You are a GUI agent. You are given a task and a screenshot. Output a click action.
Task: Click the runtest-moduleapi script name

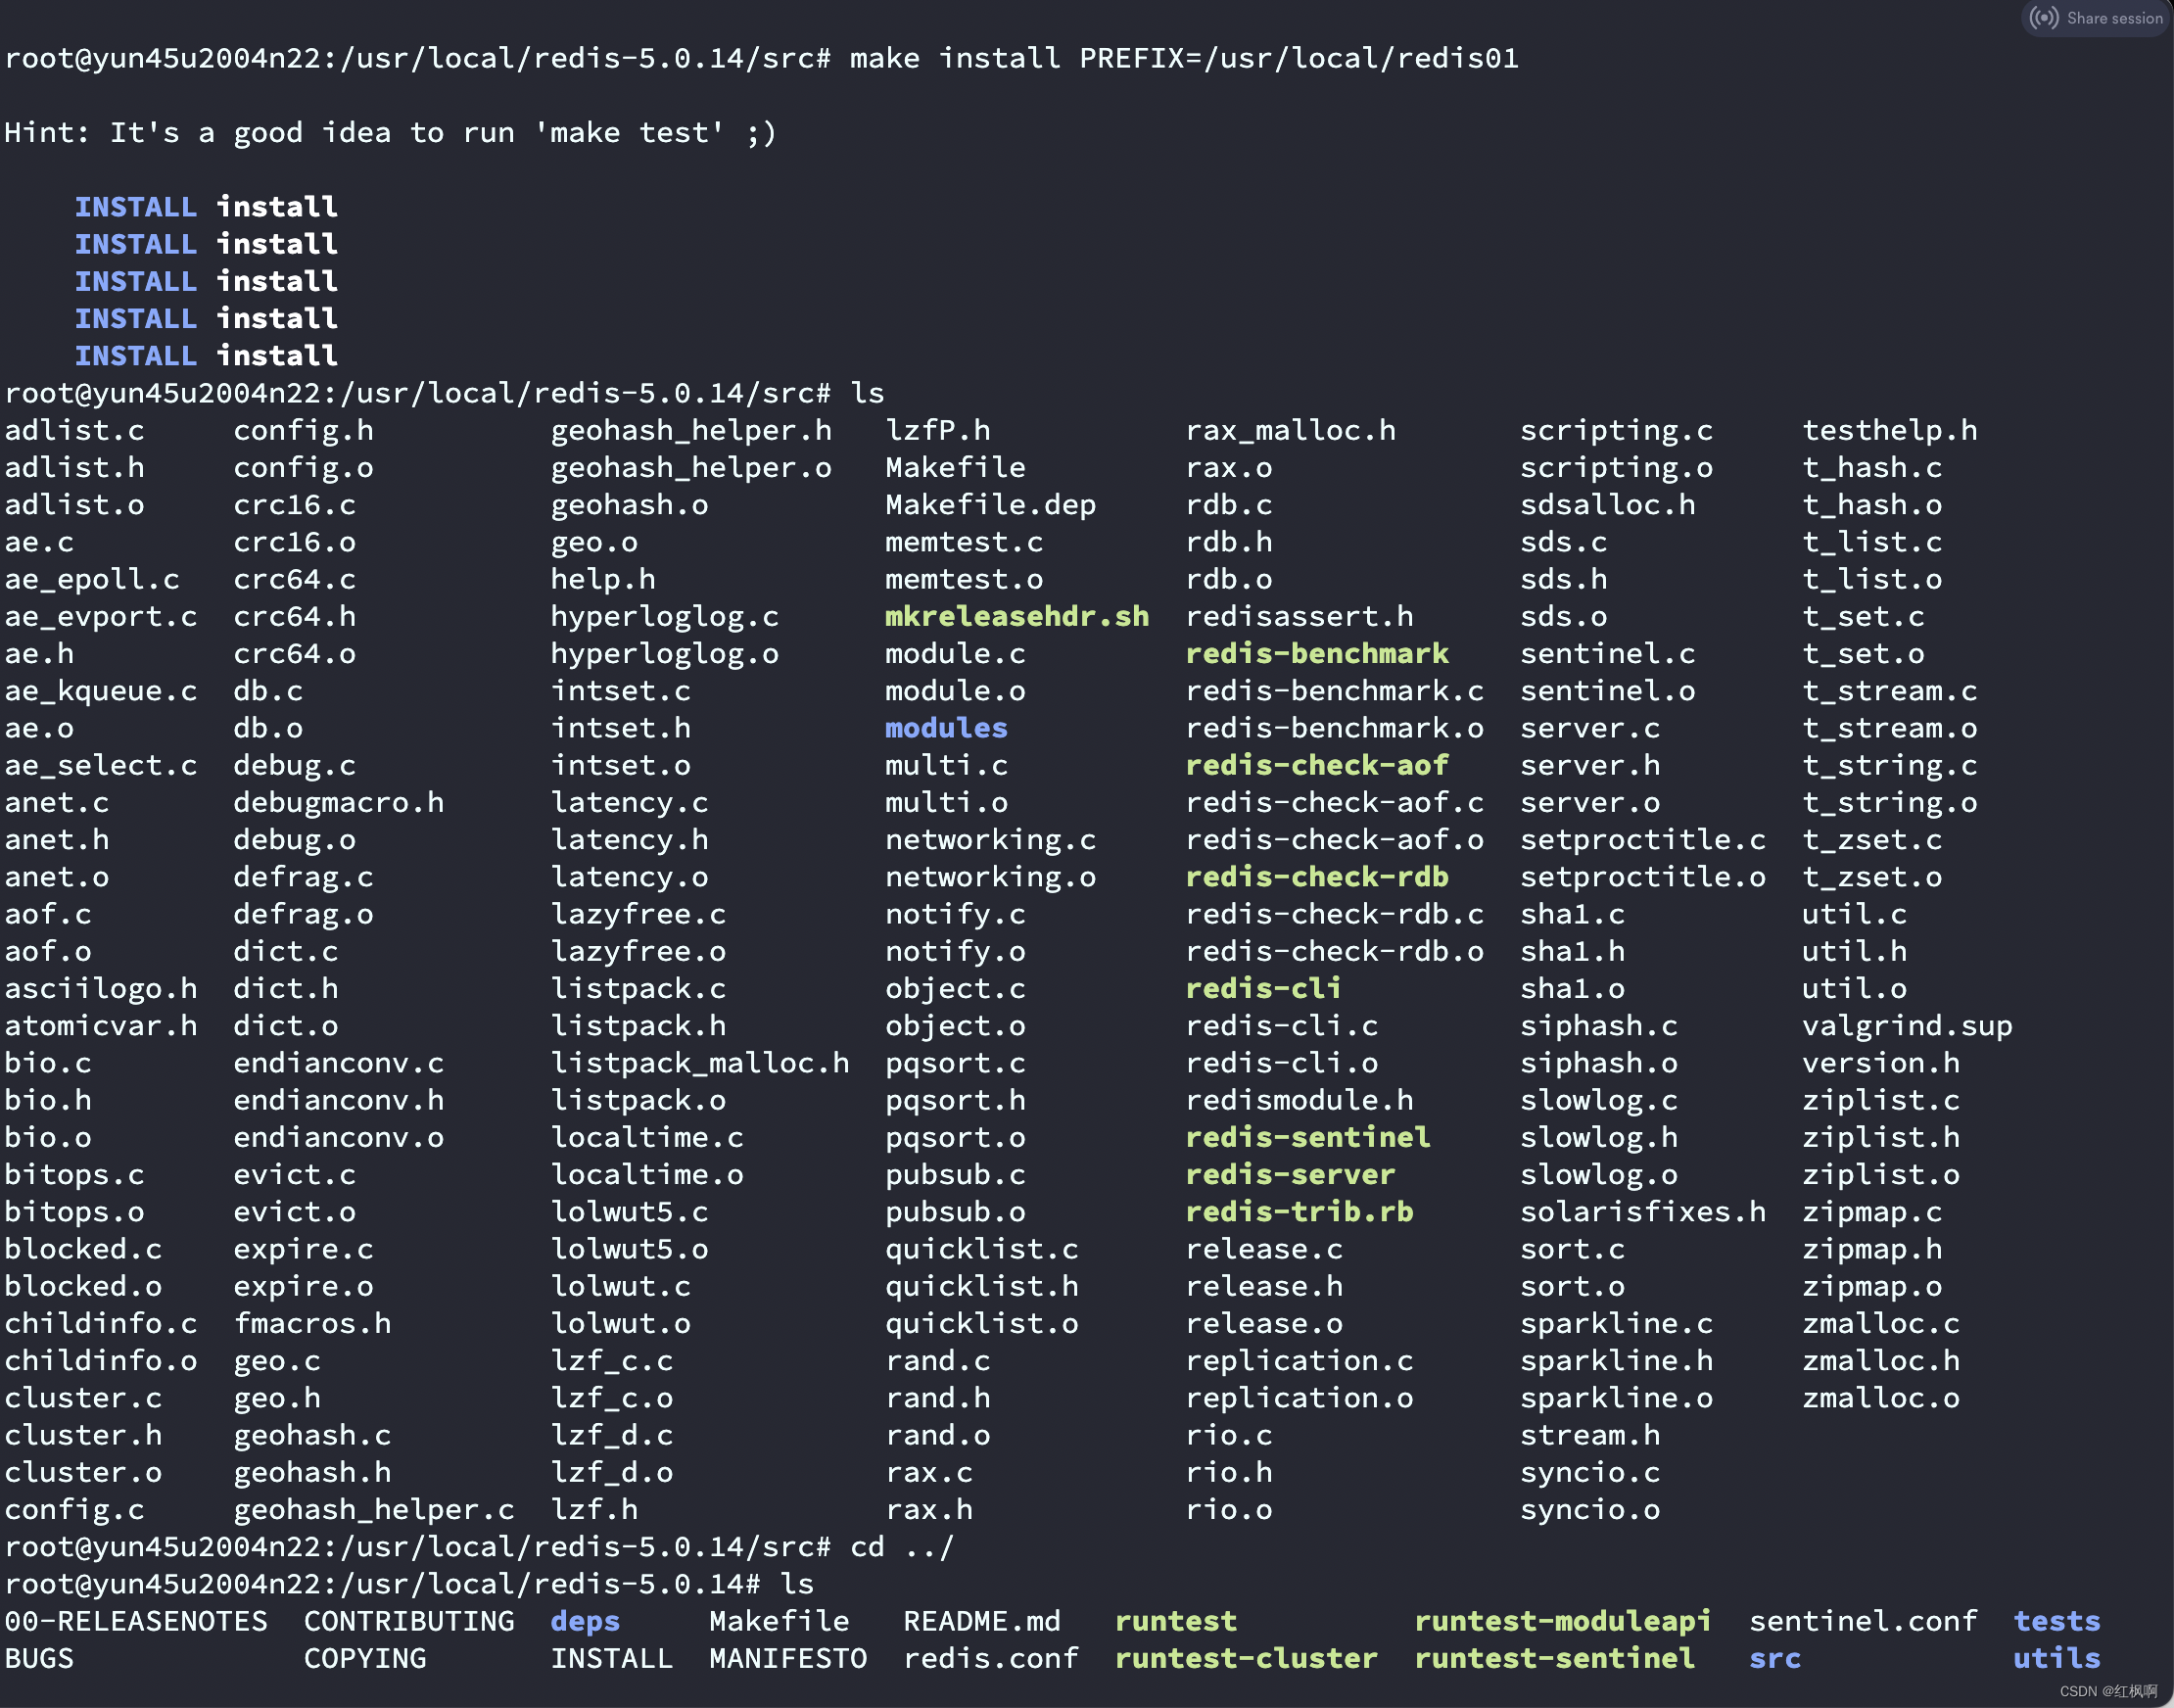point(1562,1621)
